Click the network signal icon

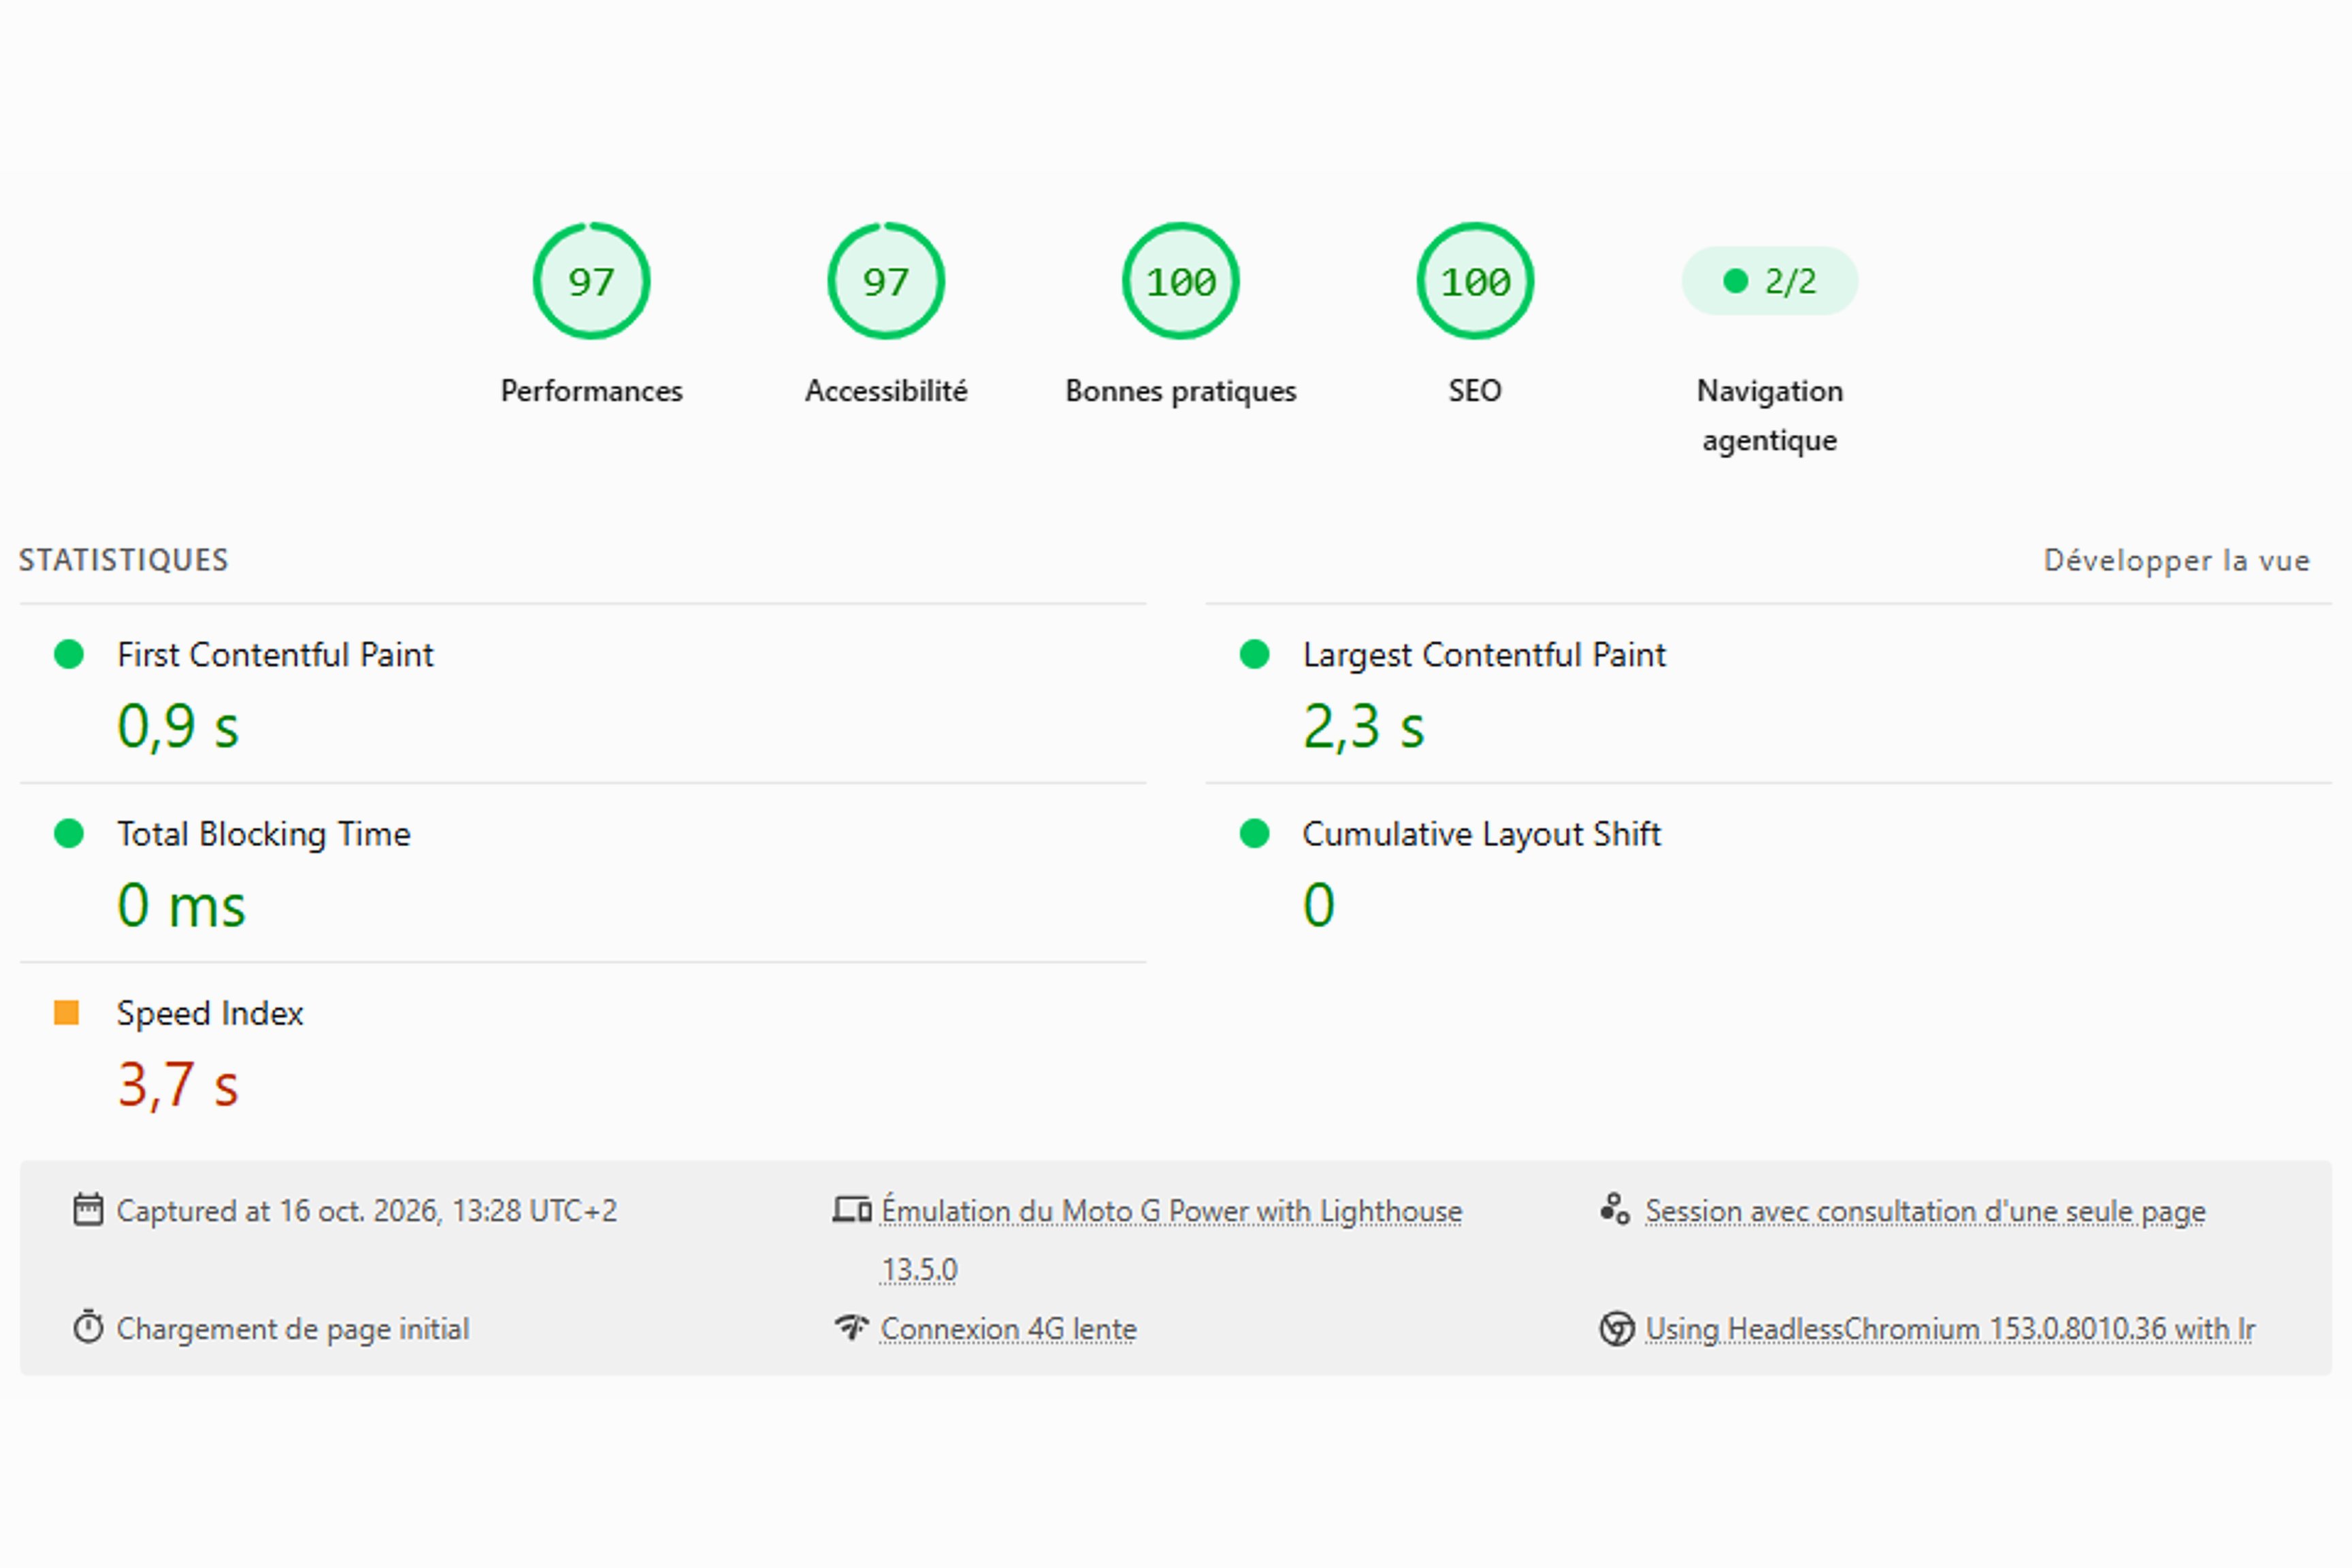[x=852, y=1327]
